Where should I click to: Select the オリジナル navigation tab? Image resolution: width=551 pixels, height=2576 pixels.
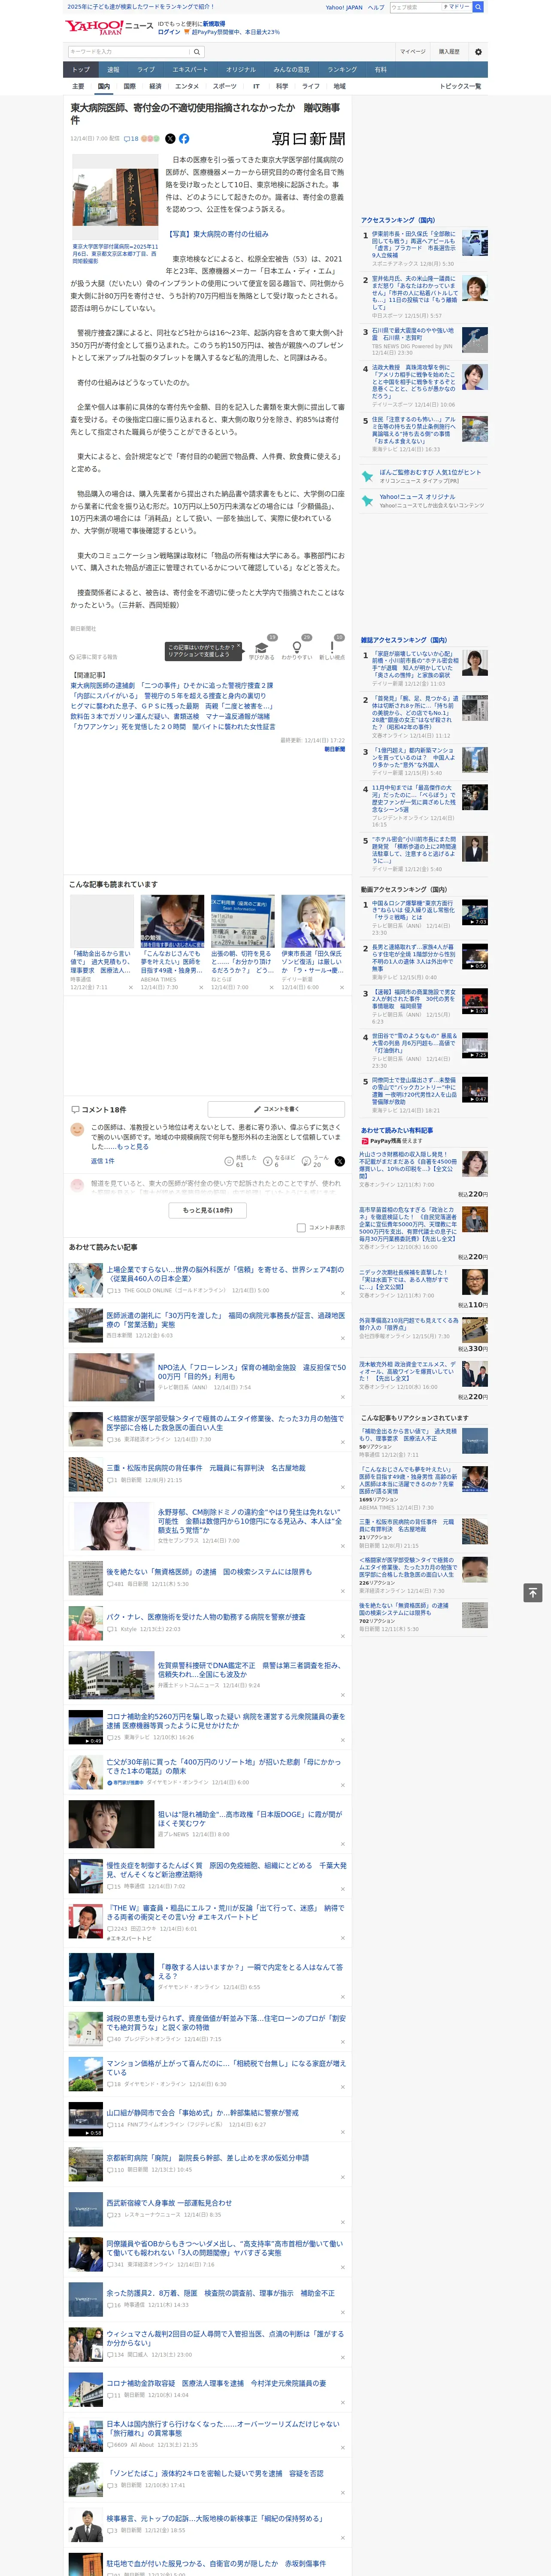coord(241,70)
